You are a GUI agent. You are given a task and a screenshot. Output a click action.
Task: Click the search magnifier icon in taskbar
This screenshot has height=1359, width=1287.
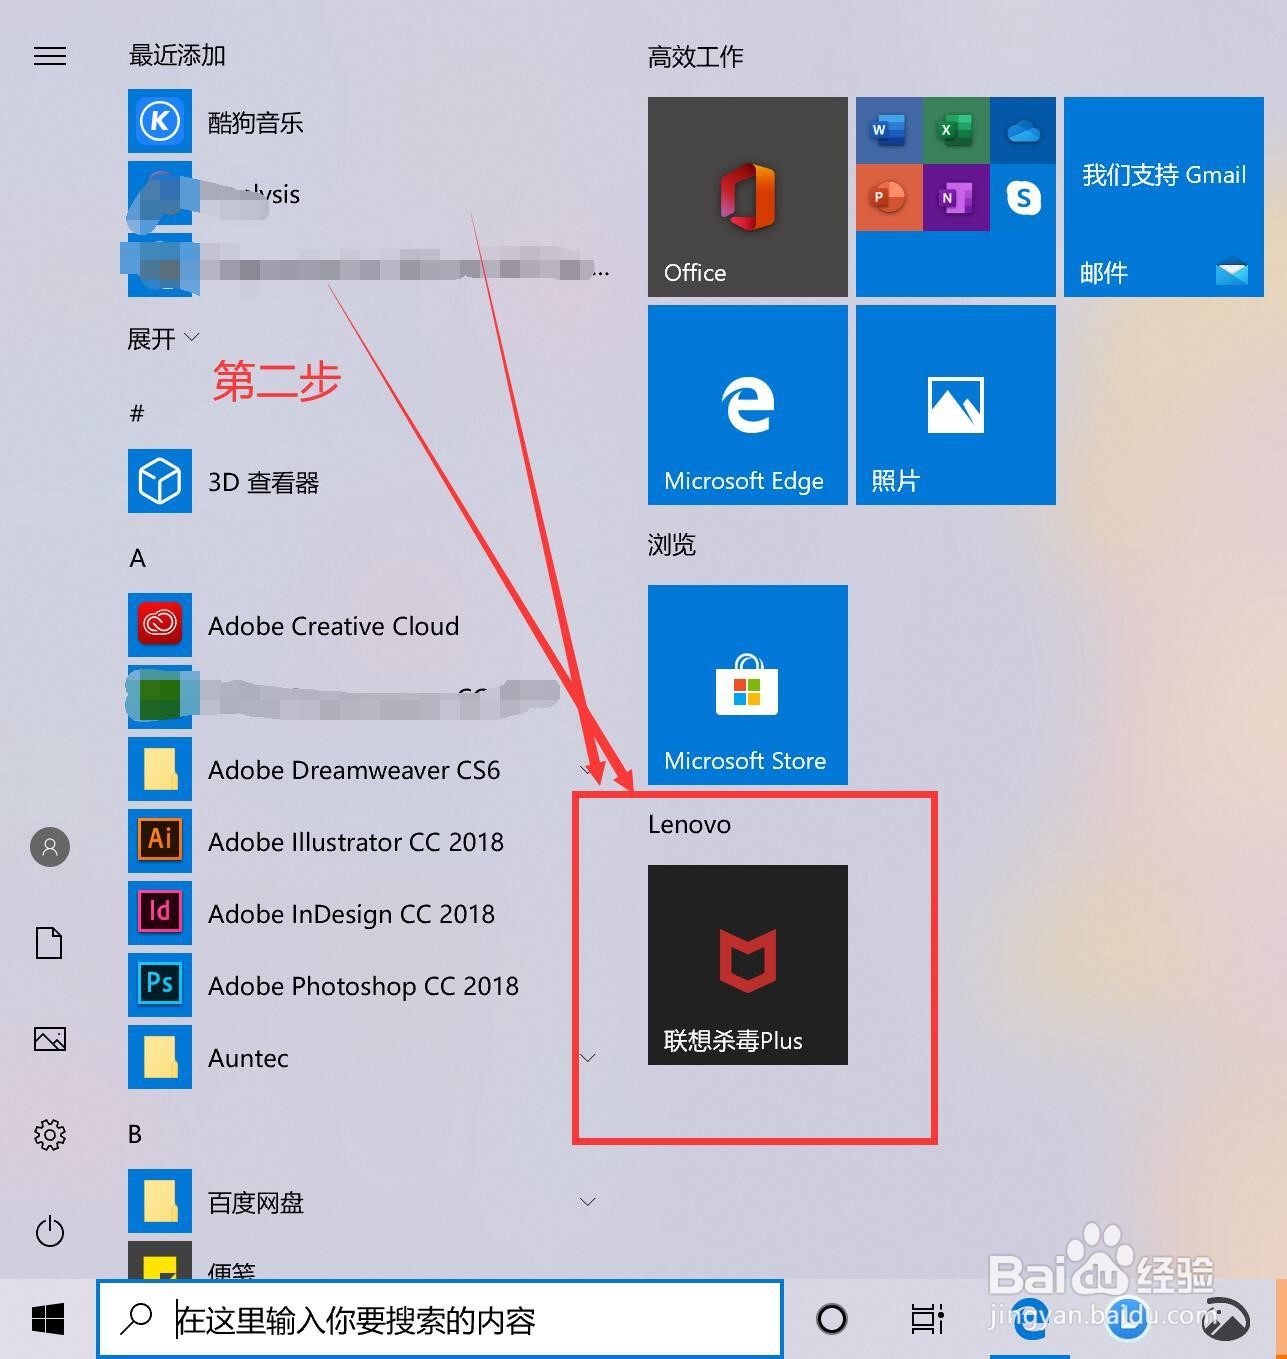pos(136,1319)
